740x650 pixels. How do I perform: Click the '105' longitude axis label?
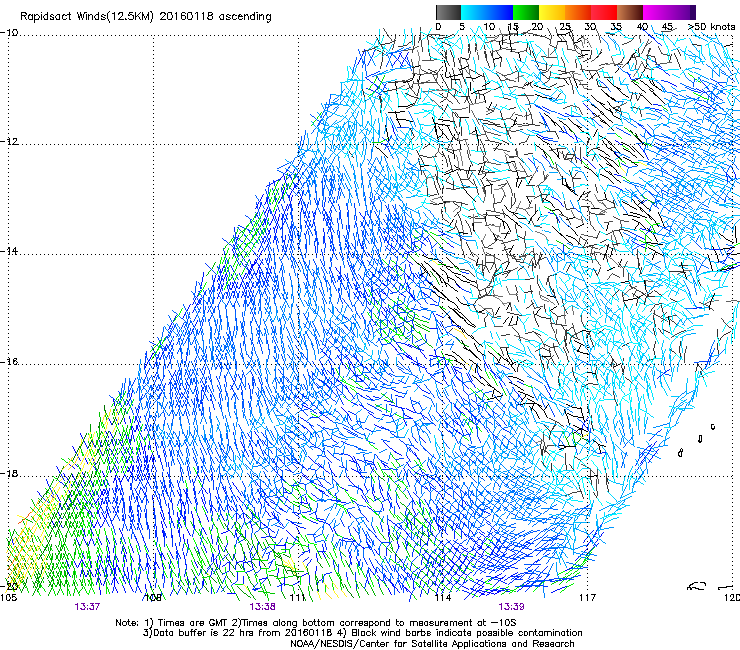point(8,598)
